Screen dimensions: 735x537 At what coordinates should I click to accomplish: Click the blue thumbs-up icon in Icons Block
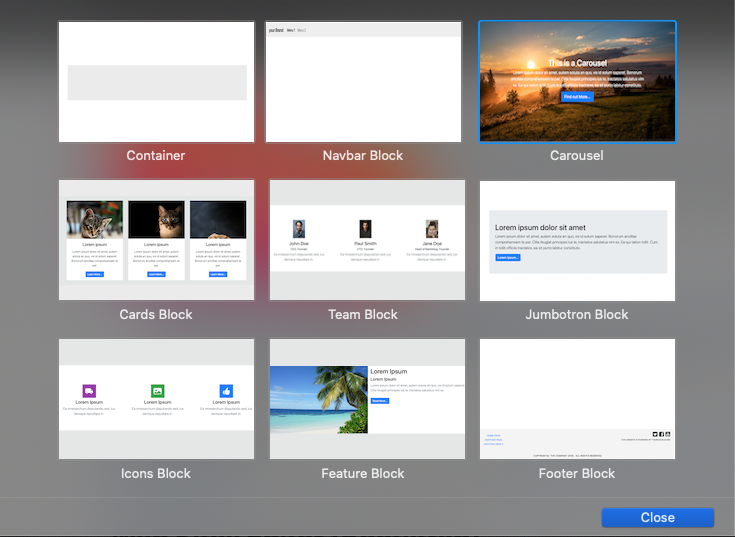pyautogui.click(x=226, y=391)
